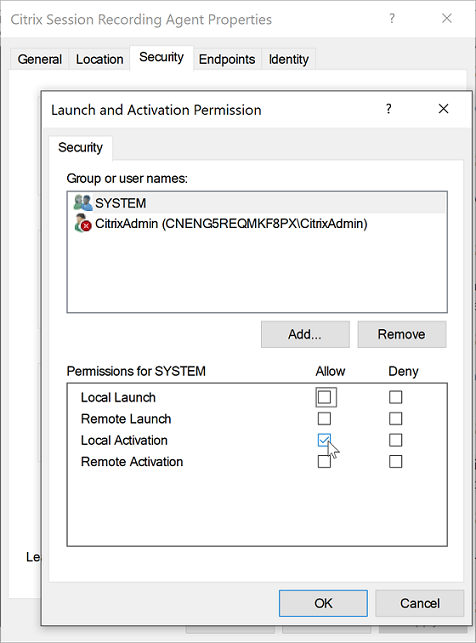This screenshot has width=476, height=643.
Task: Click the SYSTEM group icon
Action: pos(83,203)
